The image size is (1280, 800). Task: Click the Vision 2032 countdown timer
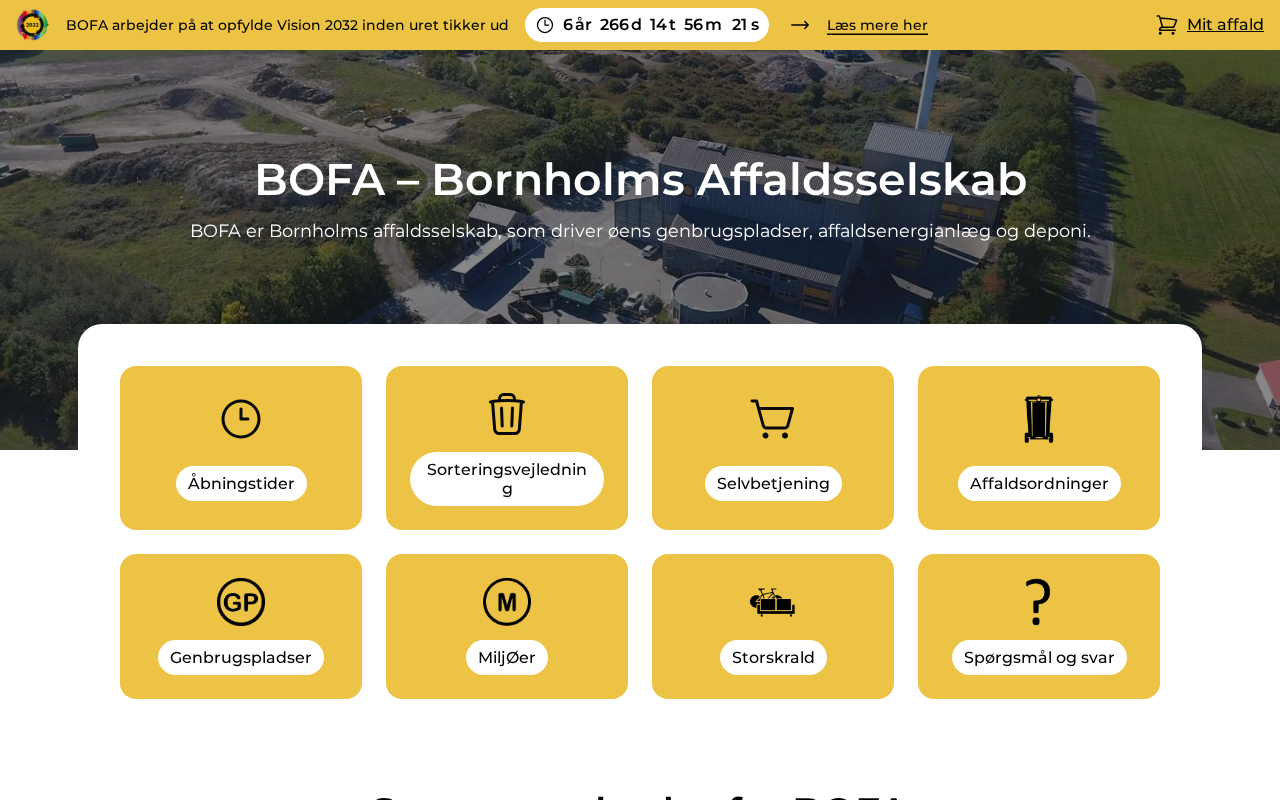tap(647, 25)
